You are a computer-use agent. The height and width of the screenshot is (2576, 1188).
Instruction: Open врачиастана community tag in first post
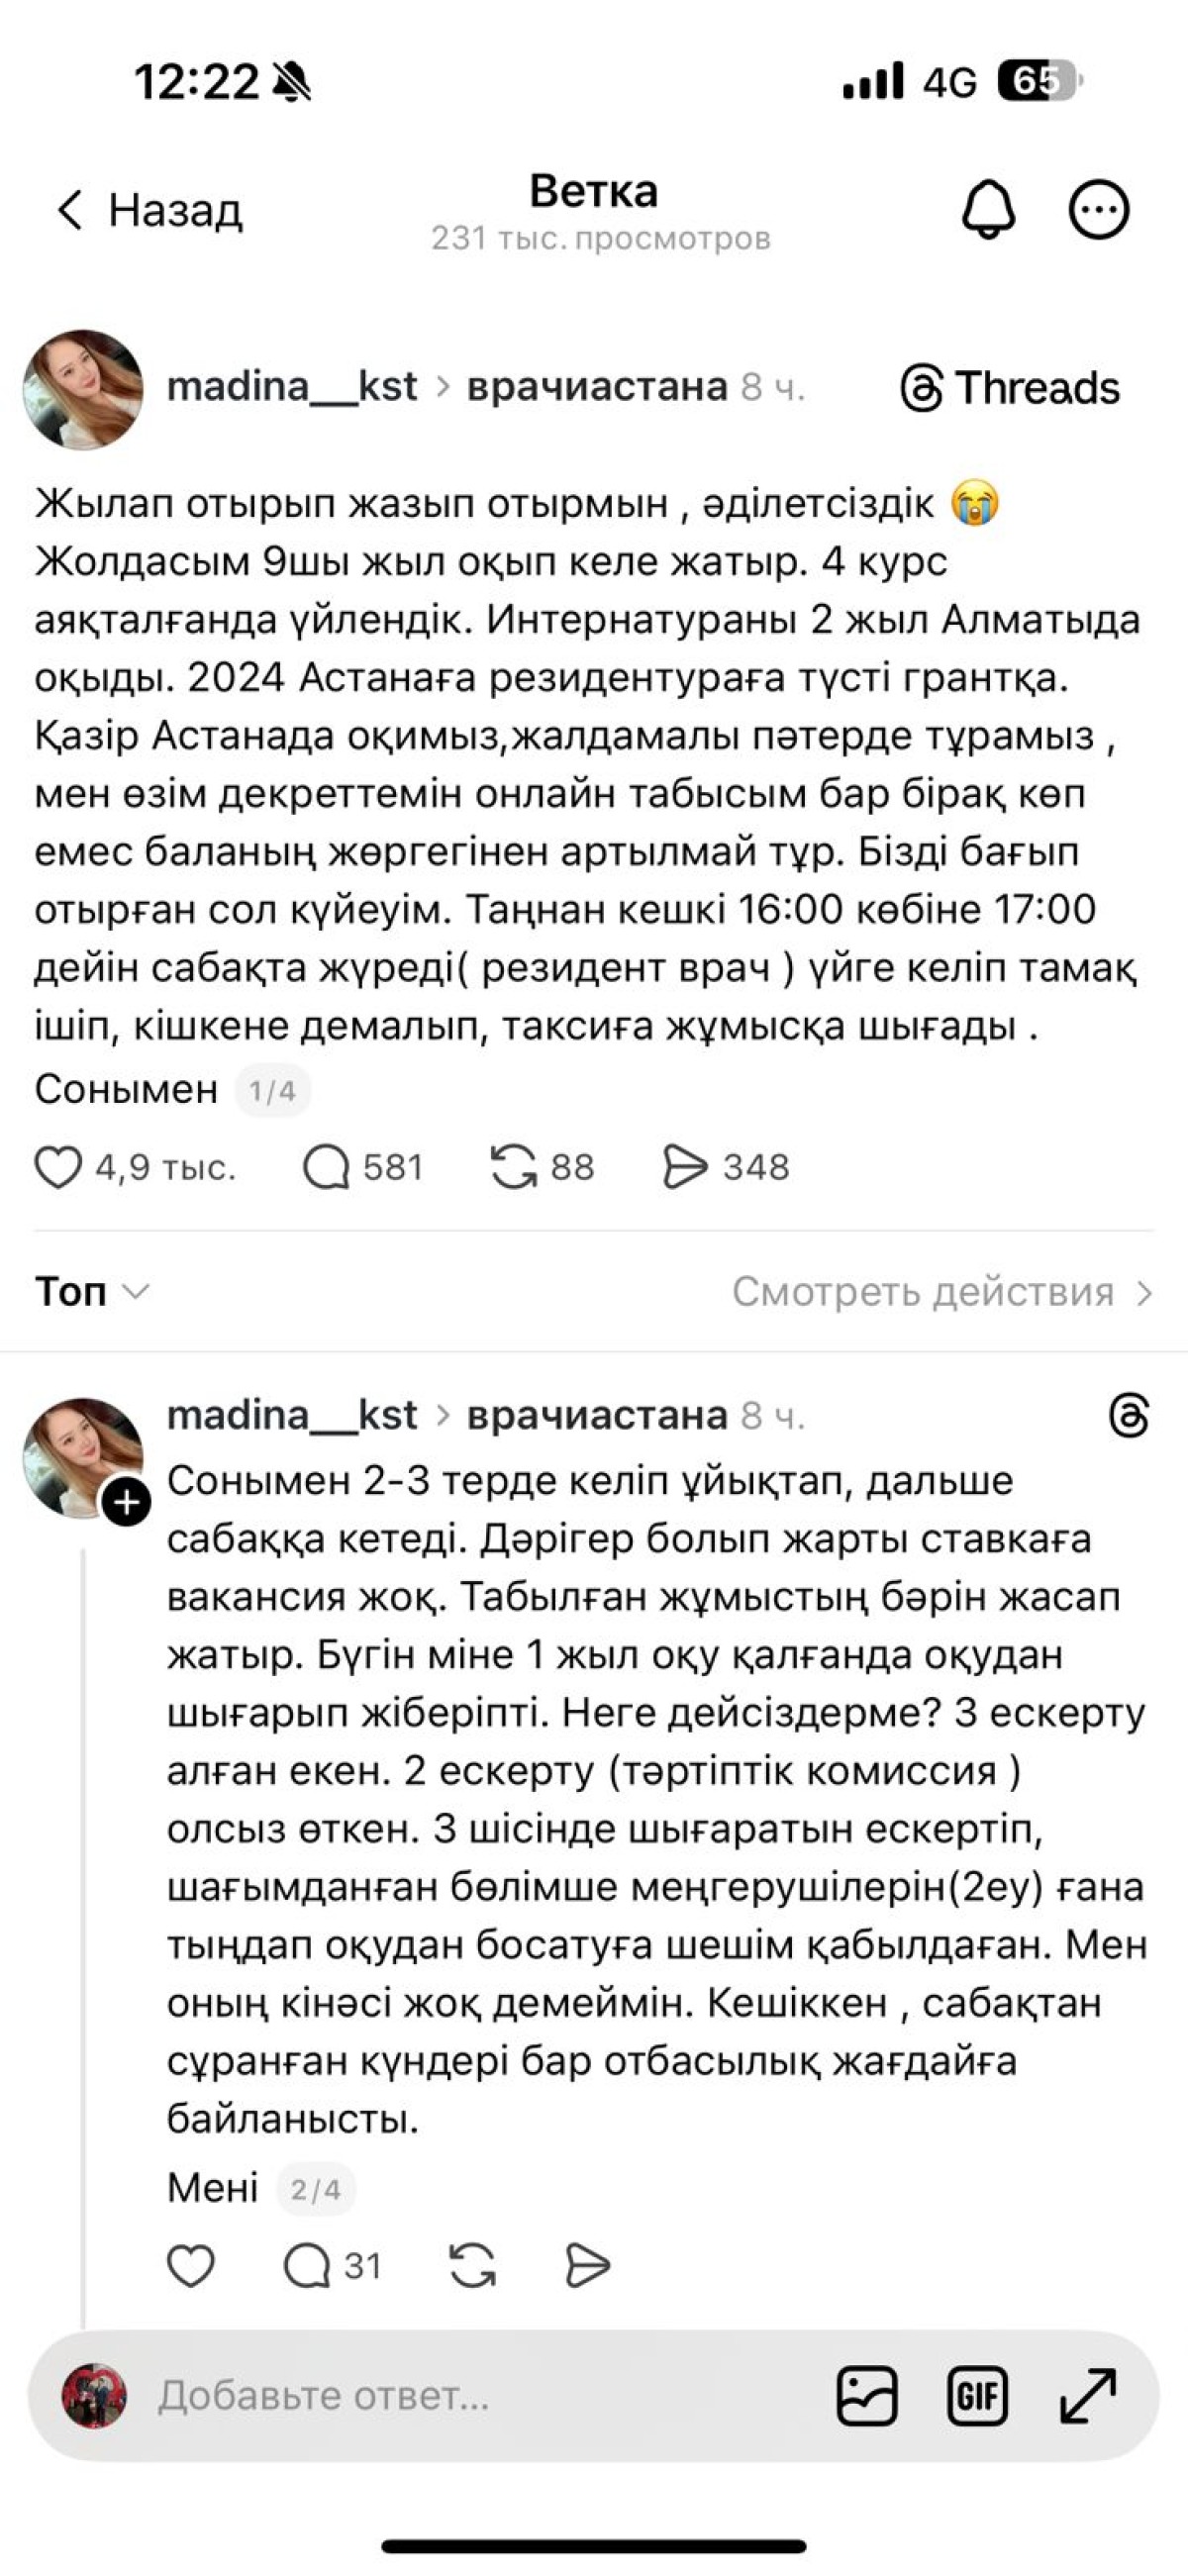(x=596, y=387)
